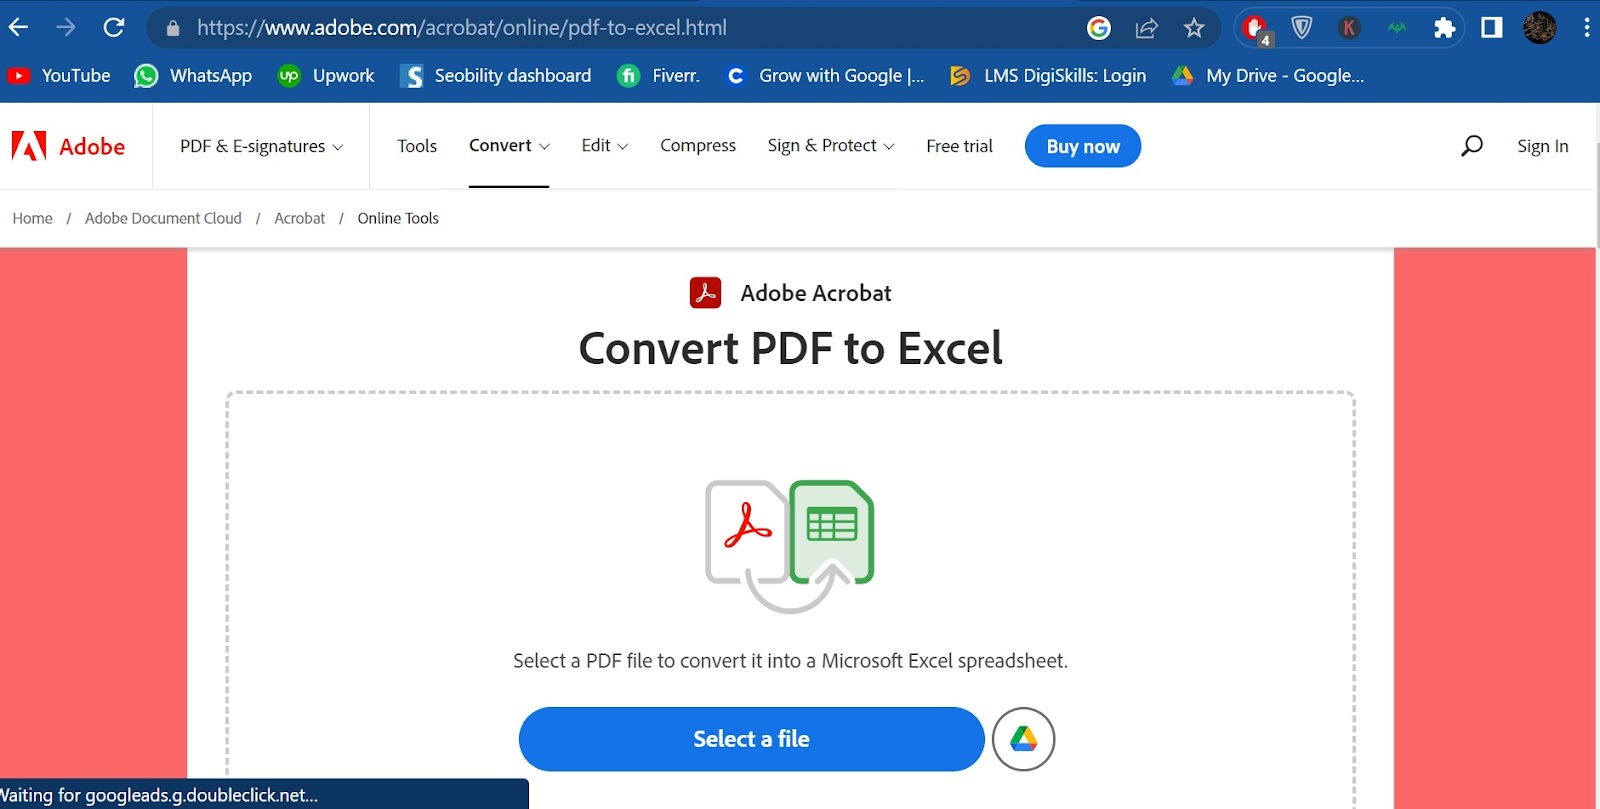Open the Fiverr bookmark

659,76
